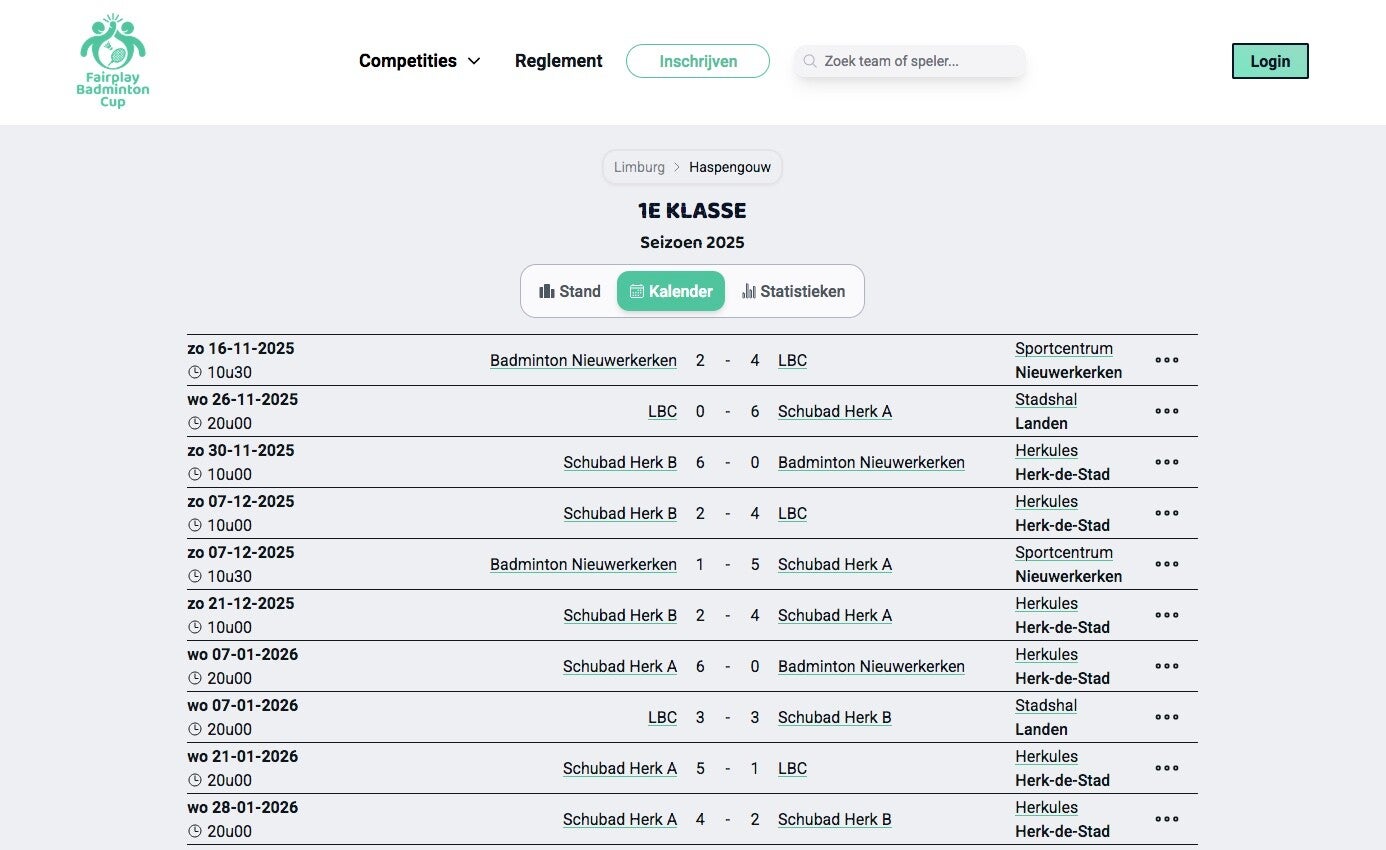Show more options for 28-01-2026 match

tap(1166, 819)
